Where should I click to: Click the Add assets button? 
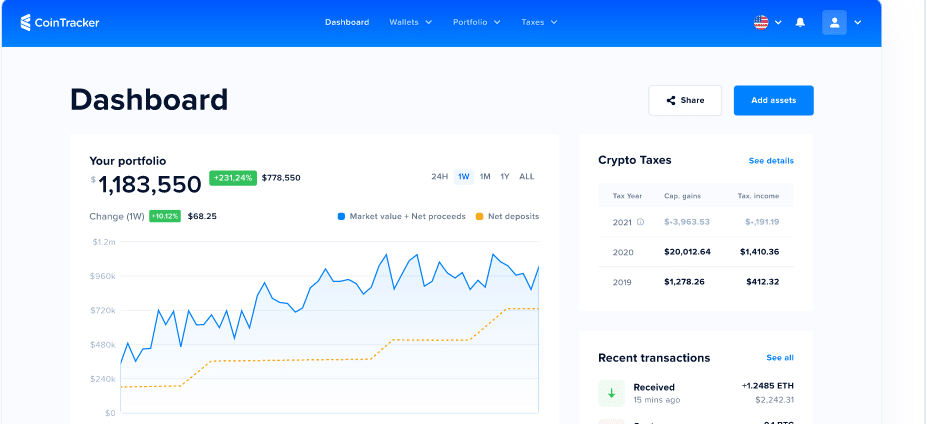[773, 100]
